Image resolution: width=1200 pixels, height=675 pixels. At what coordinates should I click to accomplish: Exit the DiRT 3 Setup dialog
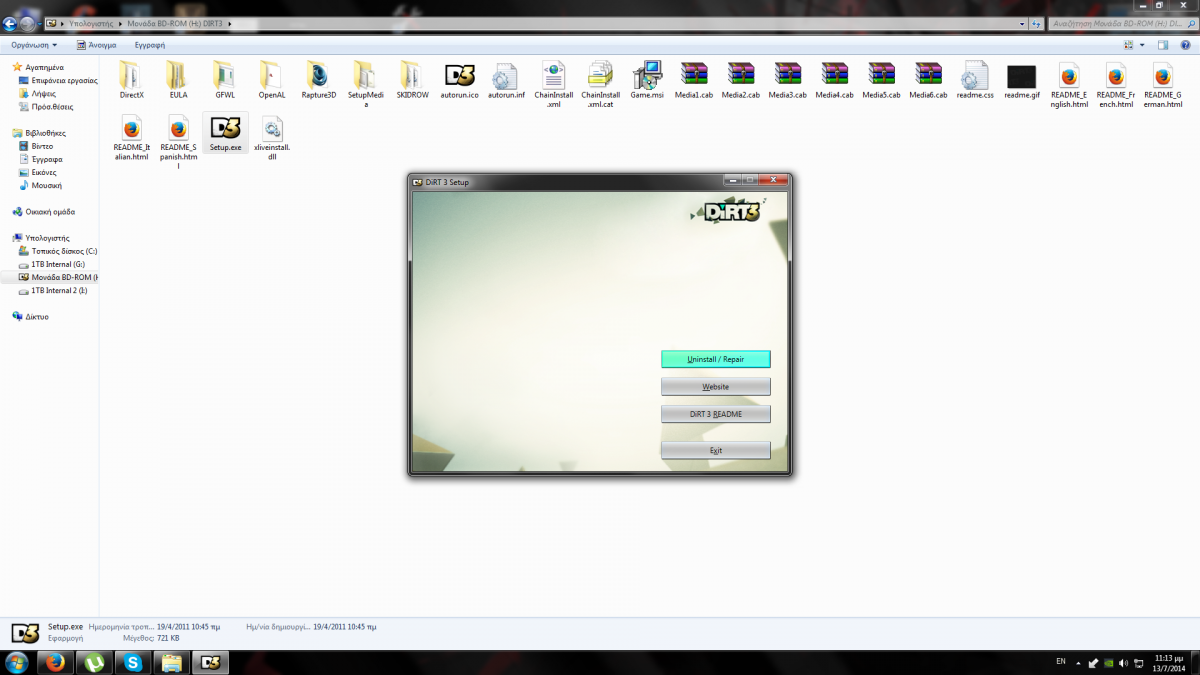point(716,450)
